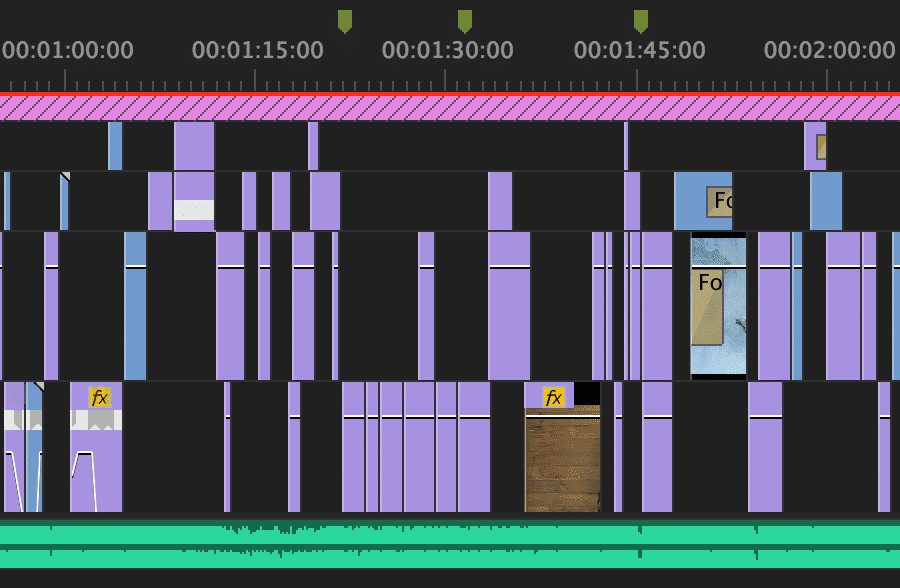Select the wide purple clip under 00:01:30:00 on third track
The height and width of the screenshot is (588, 900).
click(x=509, y=306)
